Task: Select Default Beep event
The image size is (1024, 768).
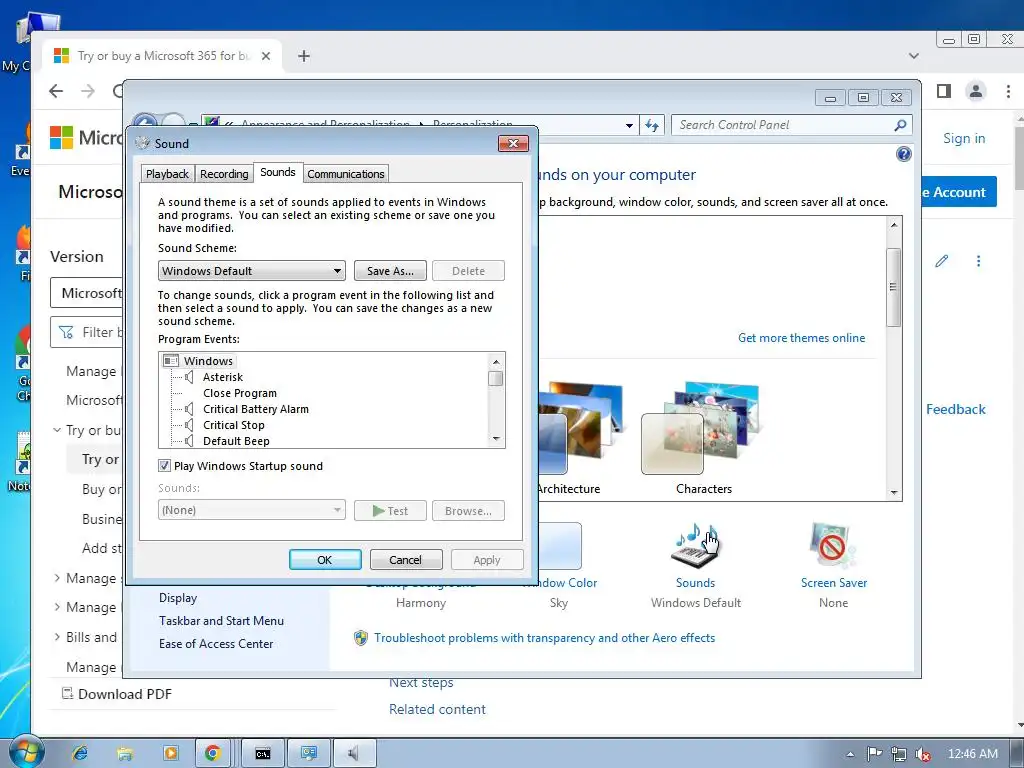Action: [236, 441]
